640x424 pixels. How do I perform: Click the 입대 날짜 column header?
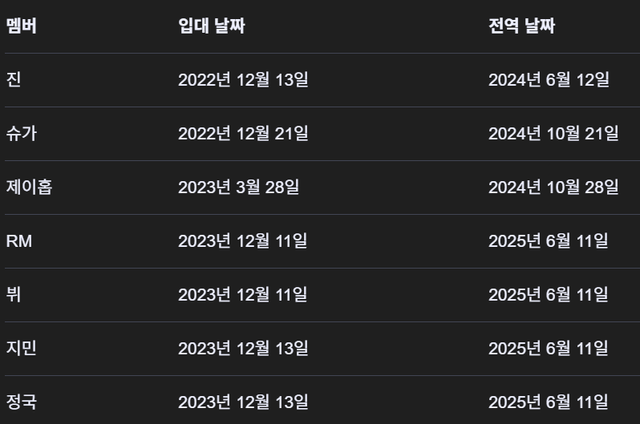coord(211,26)
